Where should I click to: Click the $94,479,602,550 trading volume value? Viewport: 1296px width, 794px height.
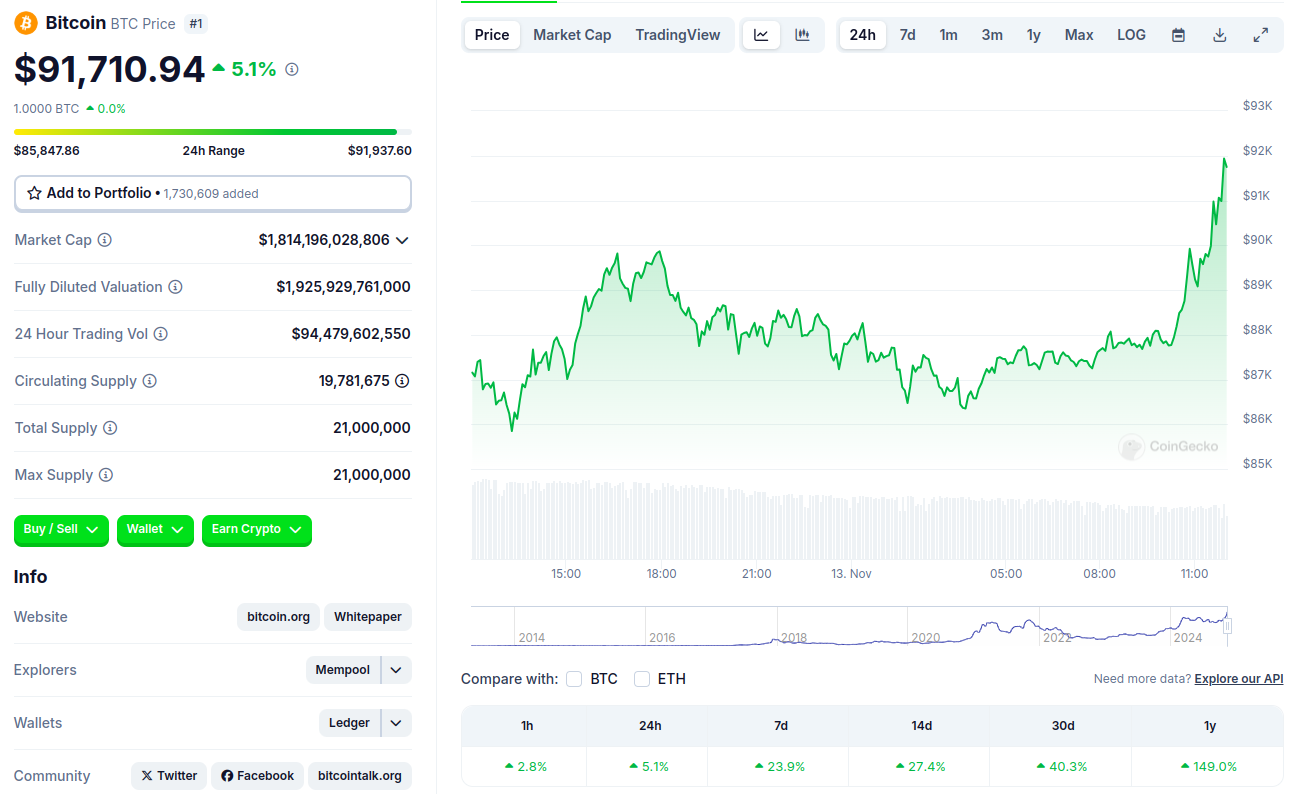(x=351, y=334)
